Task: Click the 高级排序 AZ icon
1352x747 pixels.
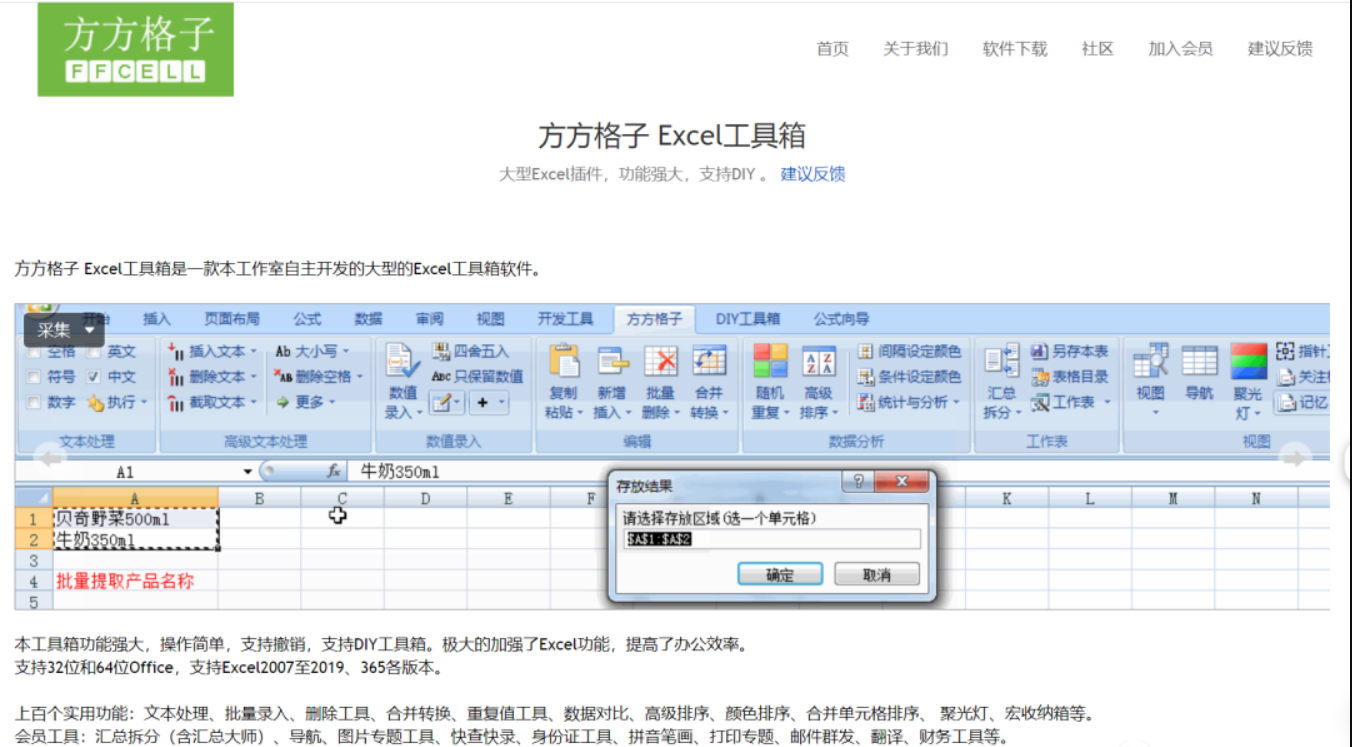Action: pyautogui.click(x=818, y=362)
